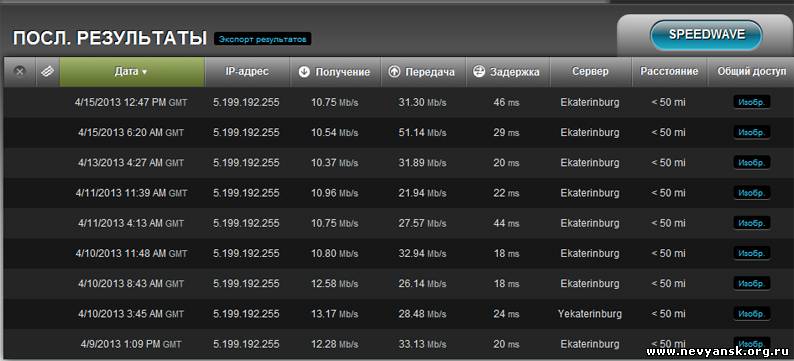Click Экспорт результатов link
This screenshot has height=361, width=794.
263,39
